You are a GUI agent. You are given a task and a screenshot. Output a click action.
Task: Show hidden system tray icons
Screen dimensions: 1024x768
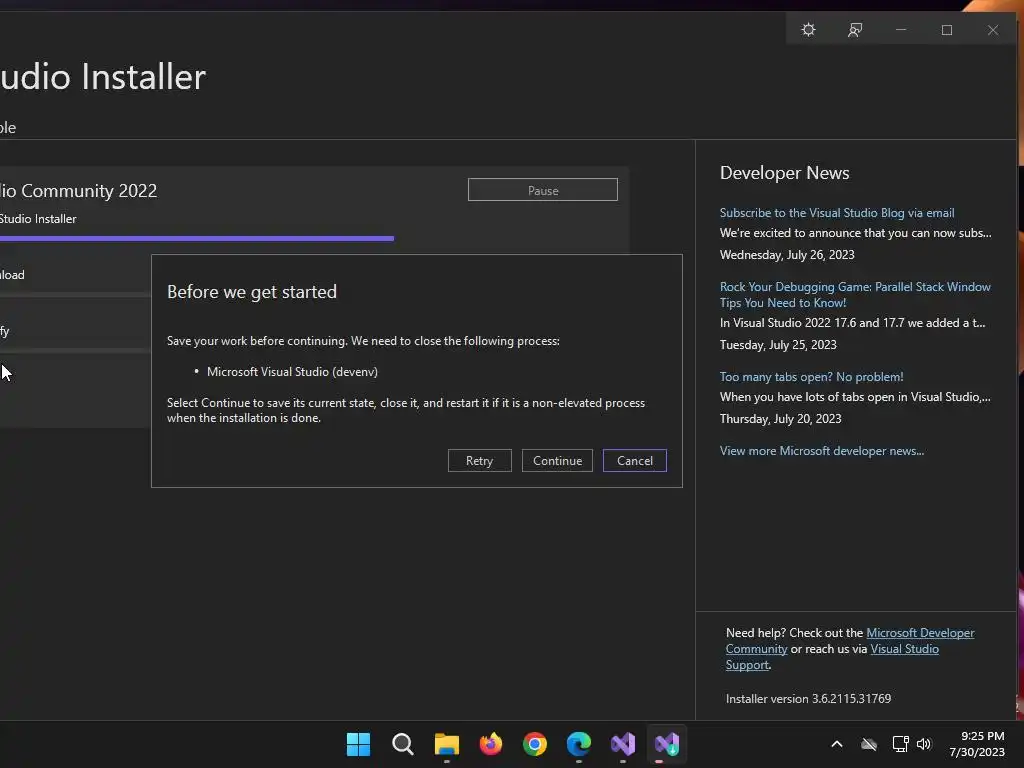click(837, 744)
